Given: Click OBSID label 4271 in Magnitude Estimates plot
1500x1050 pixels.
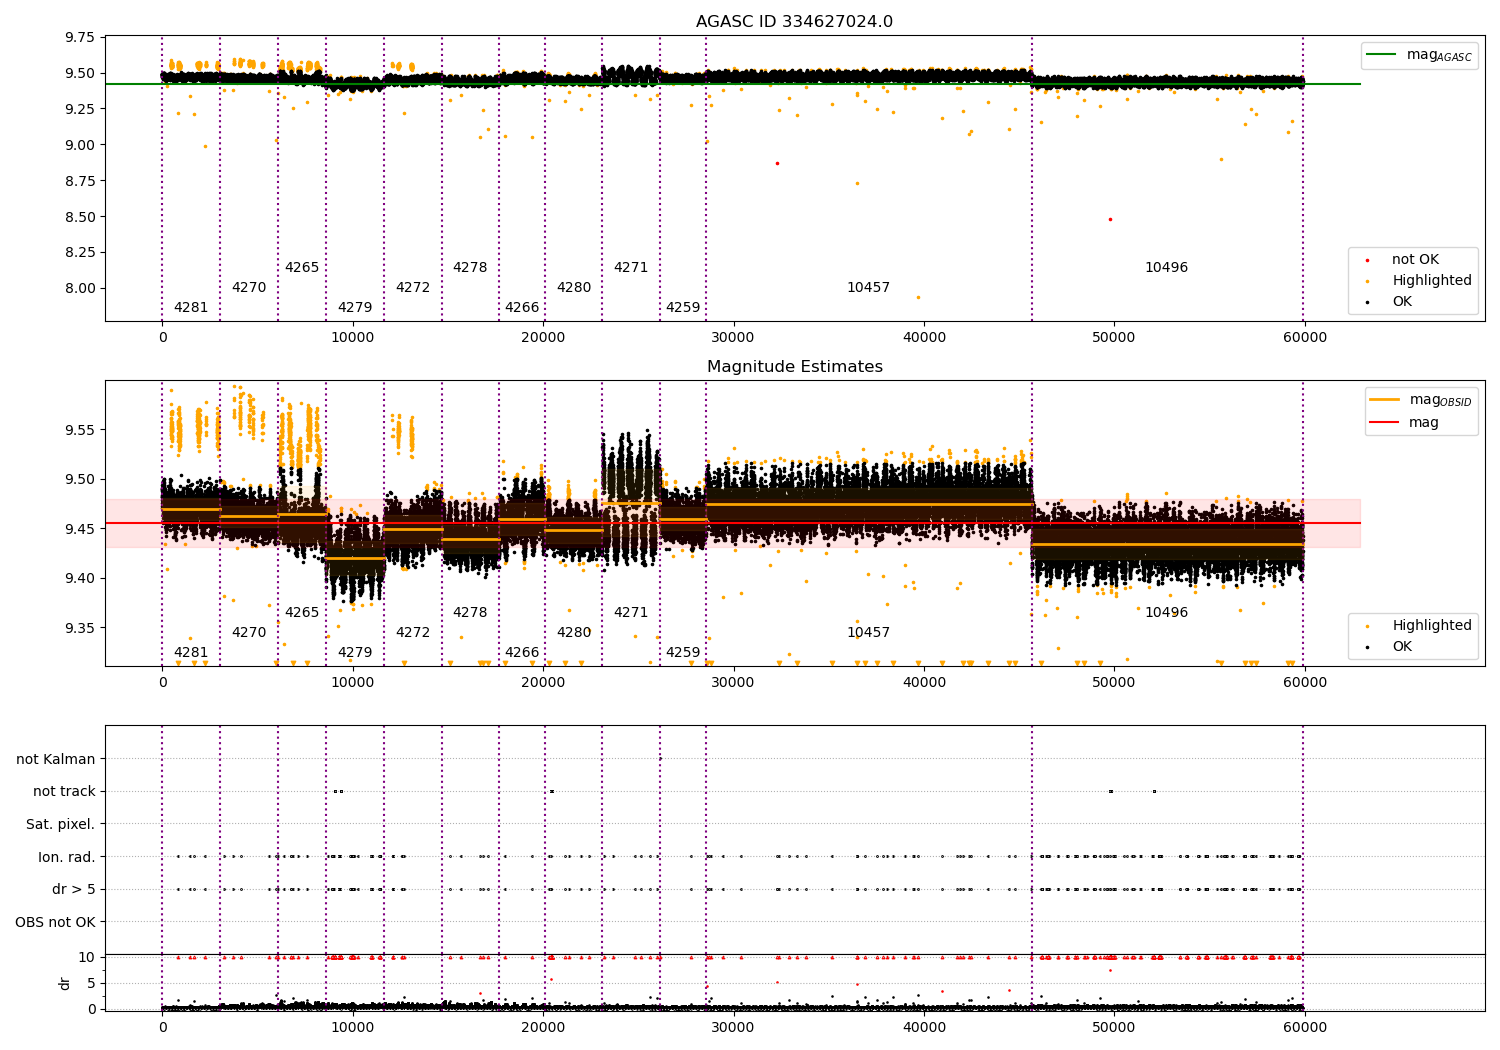Looking at the screenshot, I should point(631,613).
